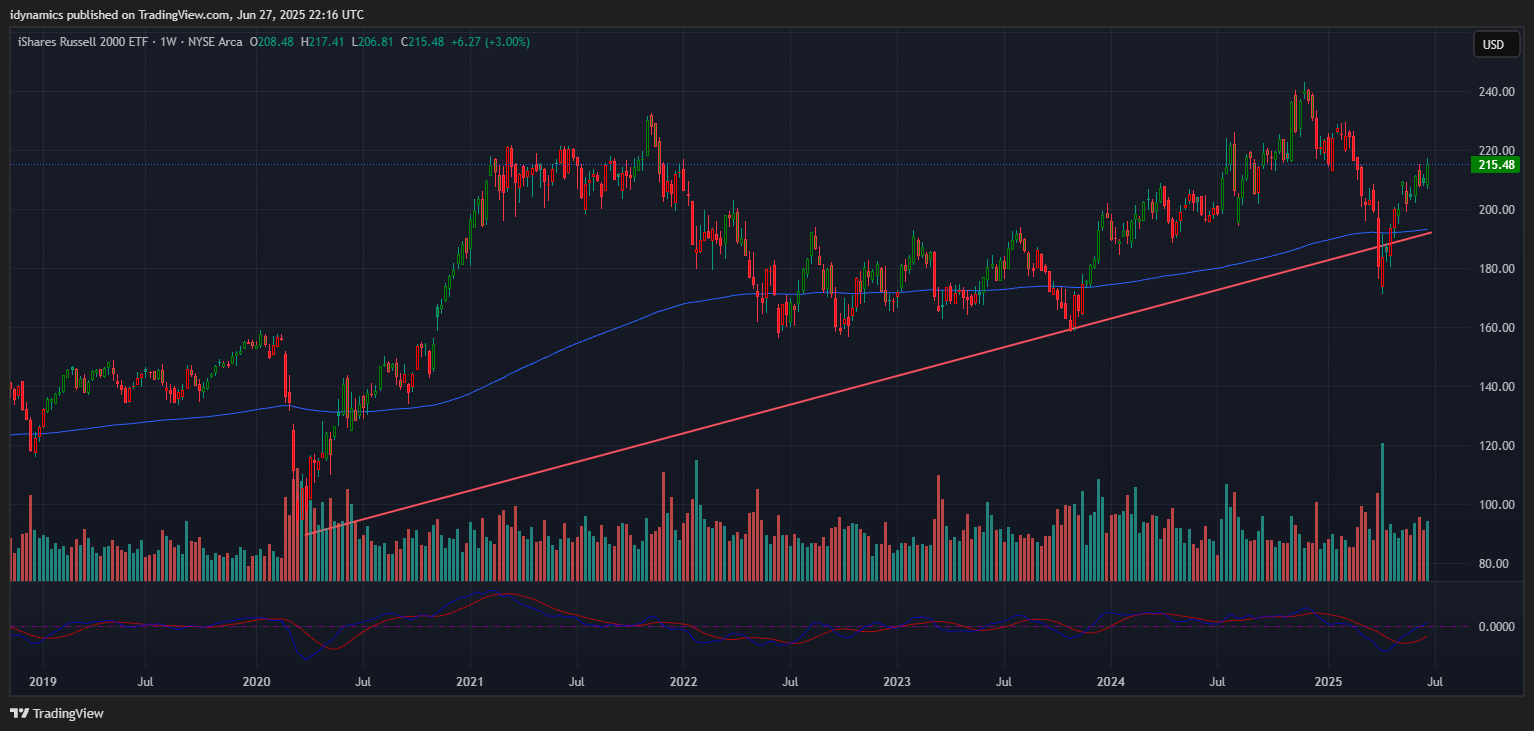Click the TradingView logo at bottom left
The height and width of the screenshot is (731, 1534).
tap(56, 714)
